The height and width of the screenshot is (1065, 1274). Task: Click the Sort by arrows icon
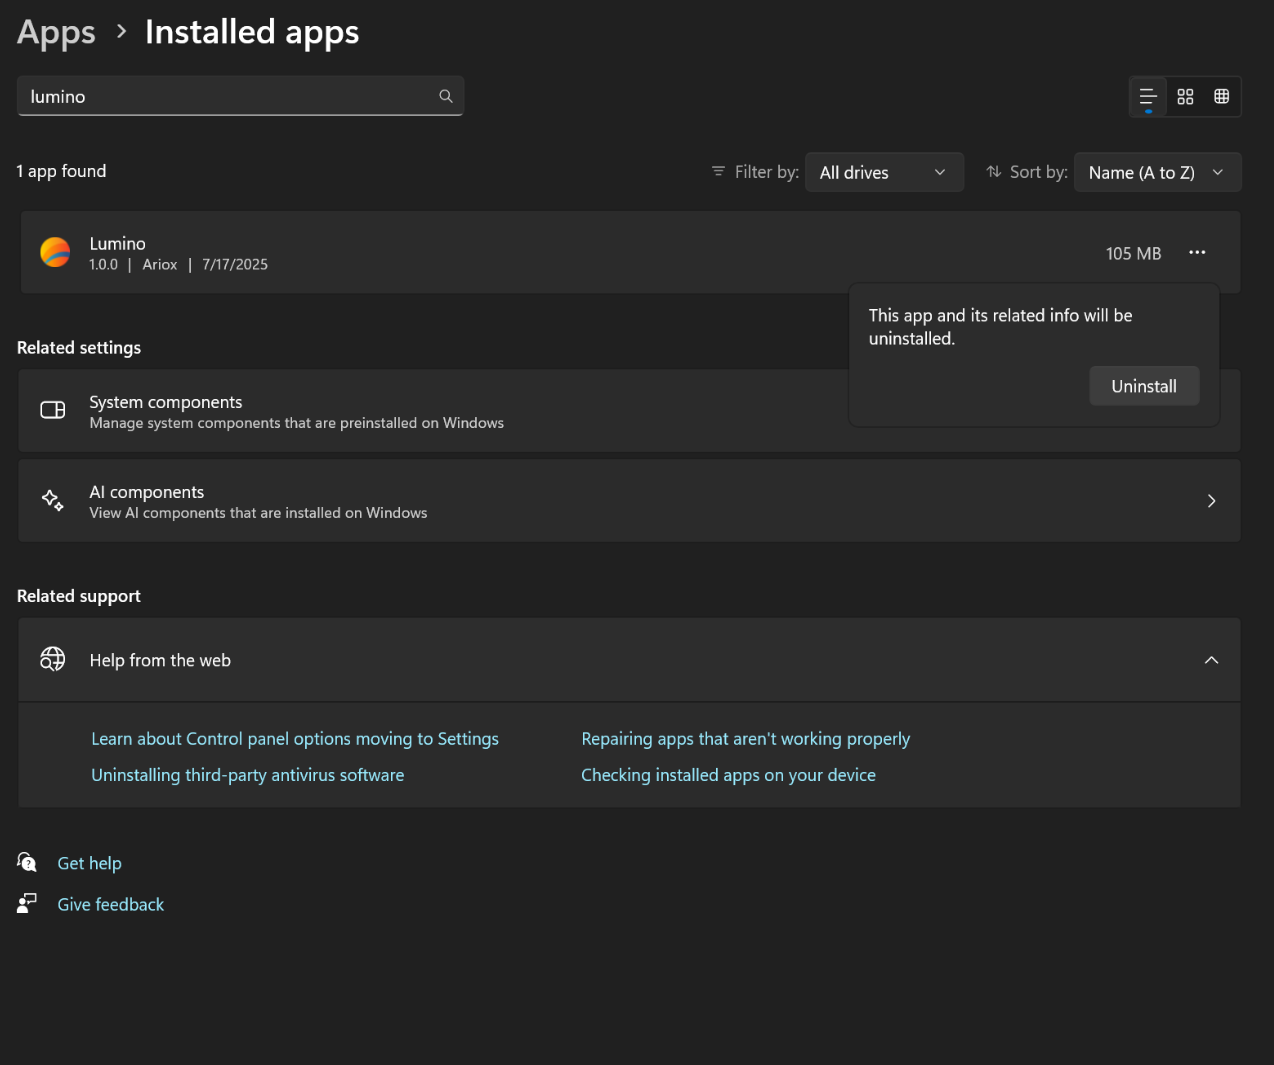tap(993, 172)
